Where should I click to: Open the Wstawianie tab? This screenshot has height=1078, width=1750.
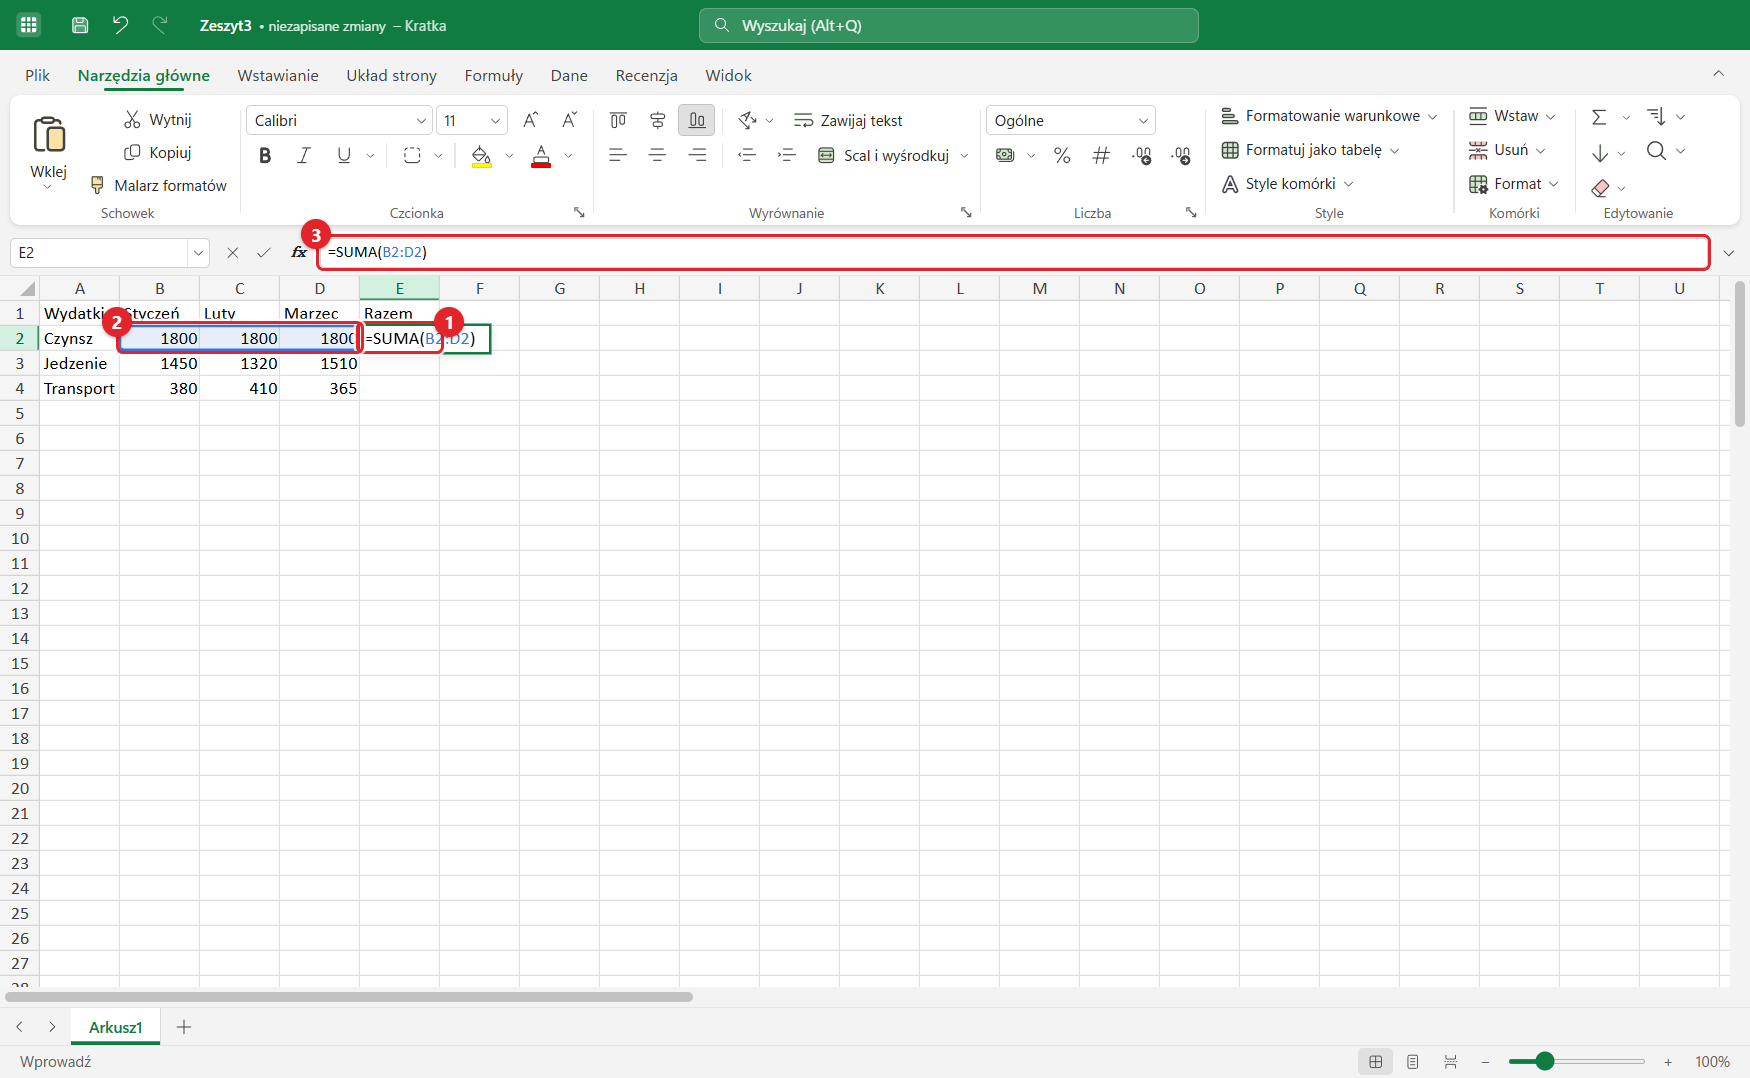[278, 75]
